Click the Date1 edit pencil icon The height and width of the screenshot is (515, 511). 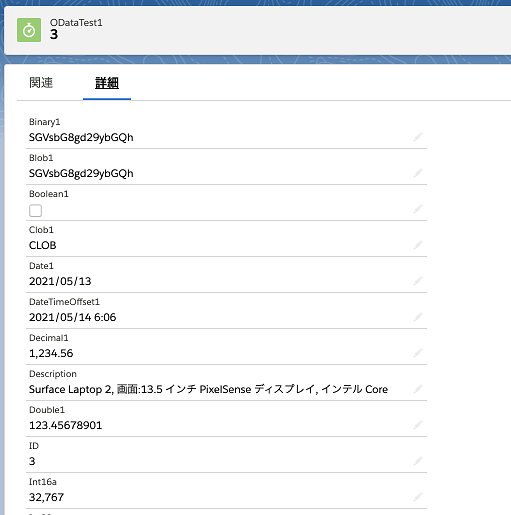(418, 281)
